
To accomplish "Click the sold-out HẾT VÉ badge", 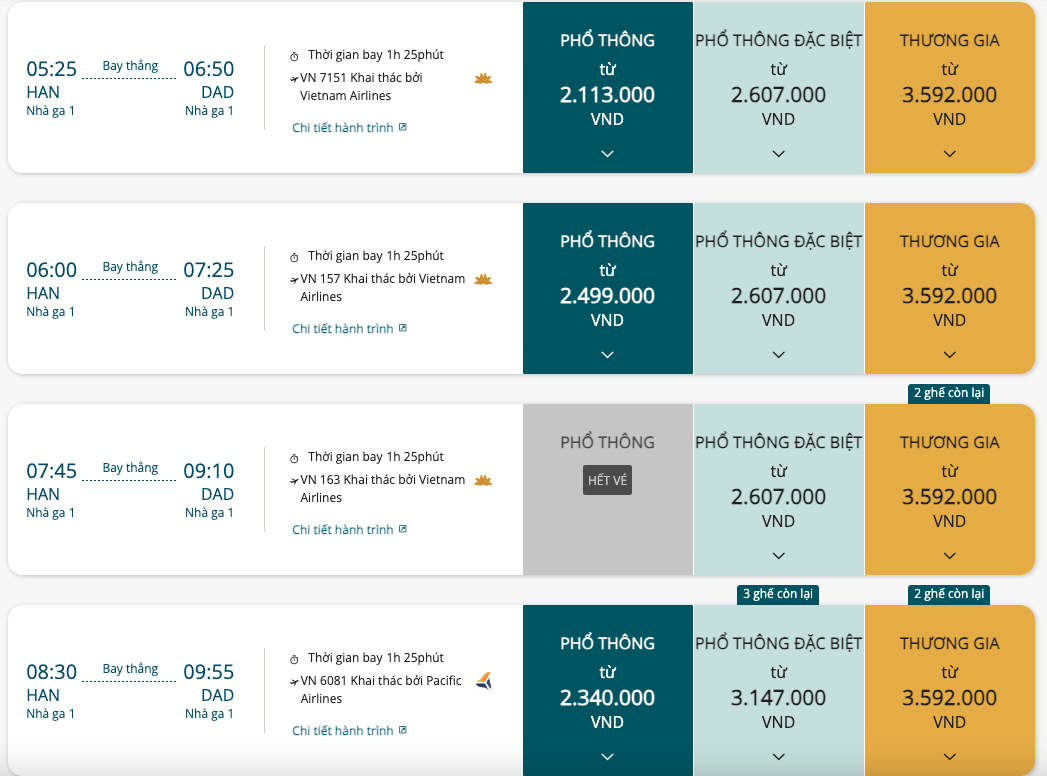I will pos(607,480).
